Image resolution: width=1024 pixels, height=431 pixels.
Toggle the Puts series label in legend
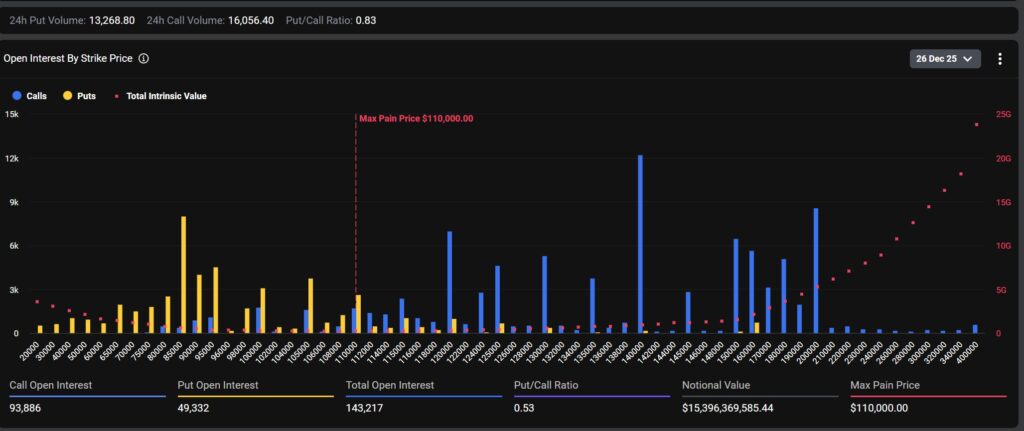click(88, 96)
